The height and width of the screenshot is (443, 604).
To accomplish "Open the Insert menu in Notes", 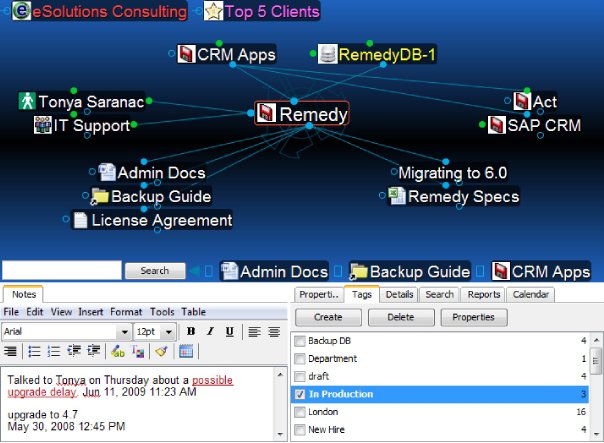I will [x=91, y=312].
